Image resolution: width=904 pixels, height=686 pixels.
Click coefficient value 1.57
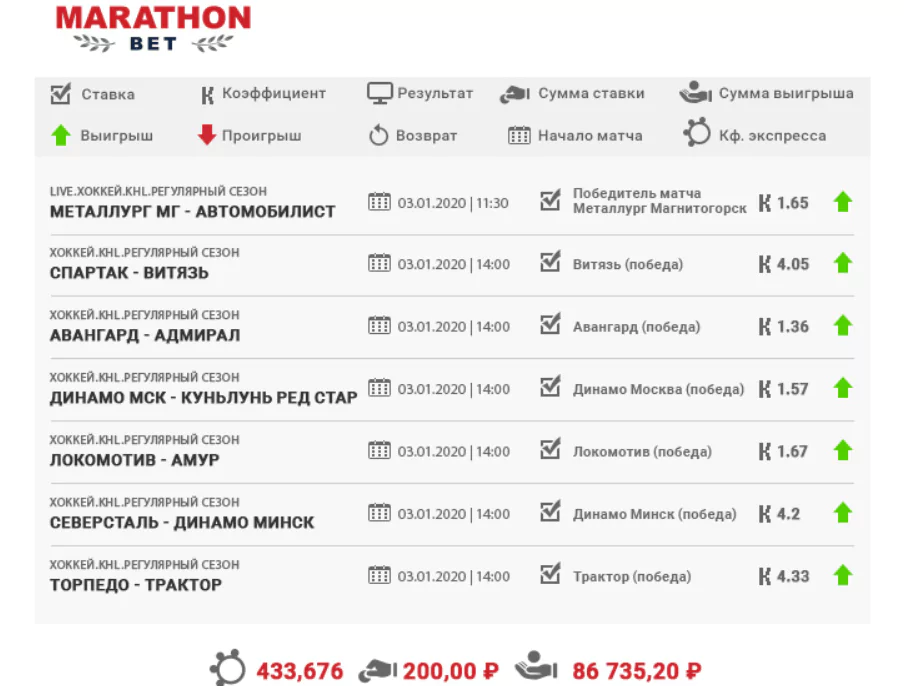click(x=793, y=389)
